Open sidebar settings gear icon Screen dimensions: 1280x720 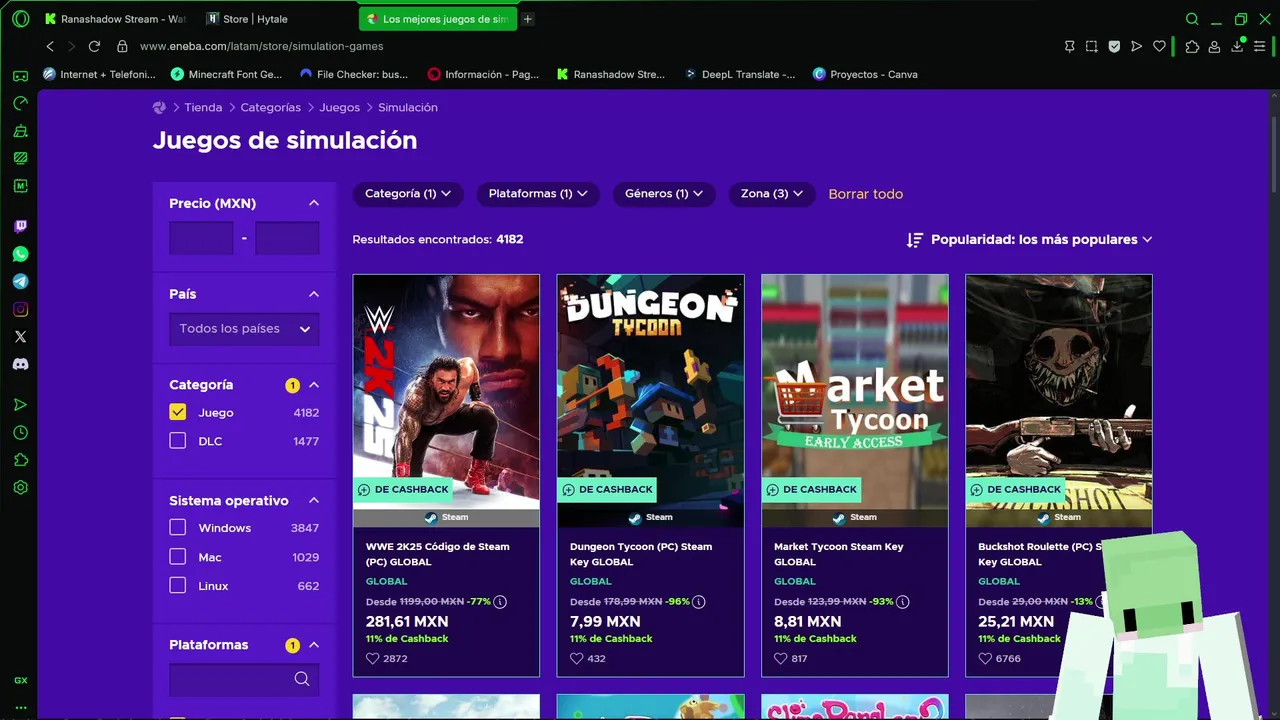[x=20, y=488]
